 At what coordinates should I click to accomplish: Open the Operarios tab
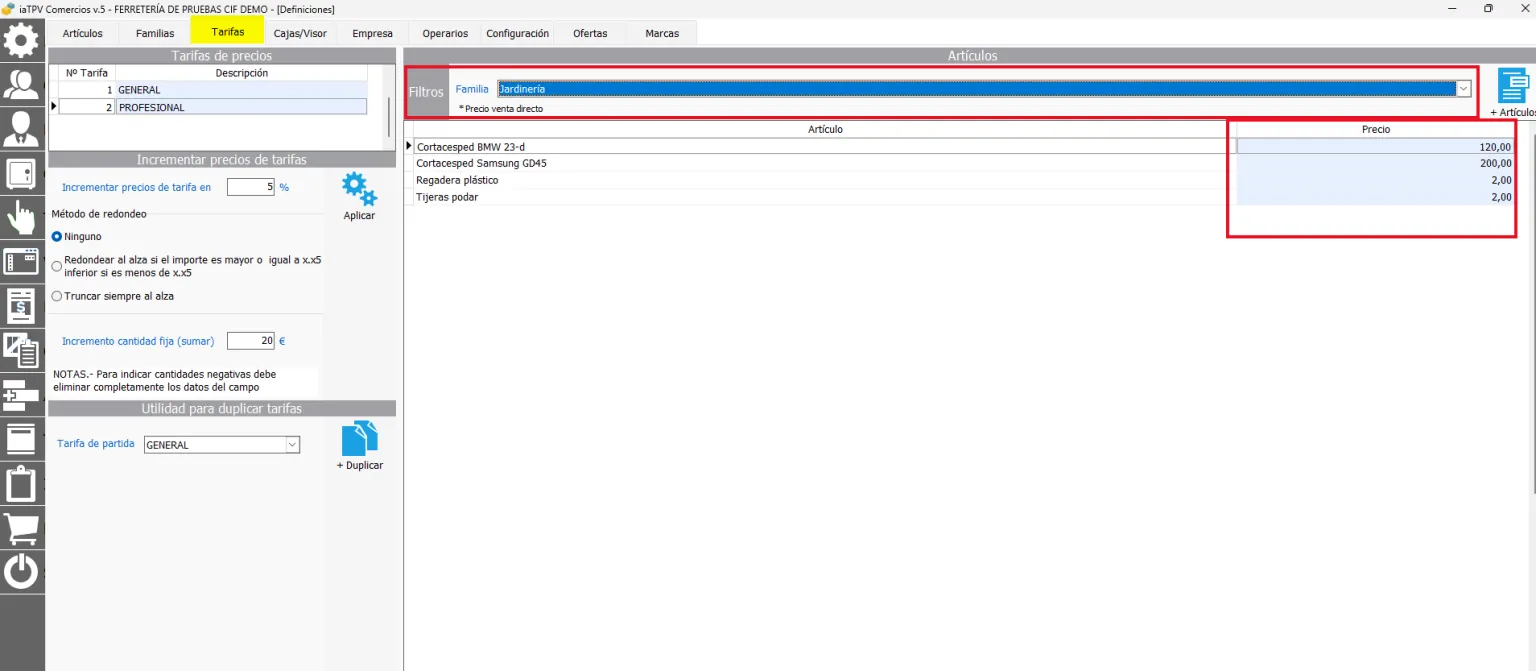pyautogui.click(x=445, y=33)
